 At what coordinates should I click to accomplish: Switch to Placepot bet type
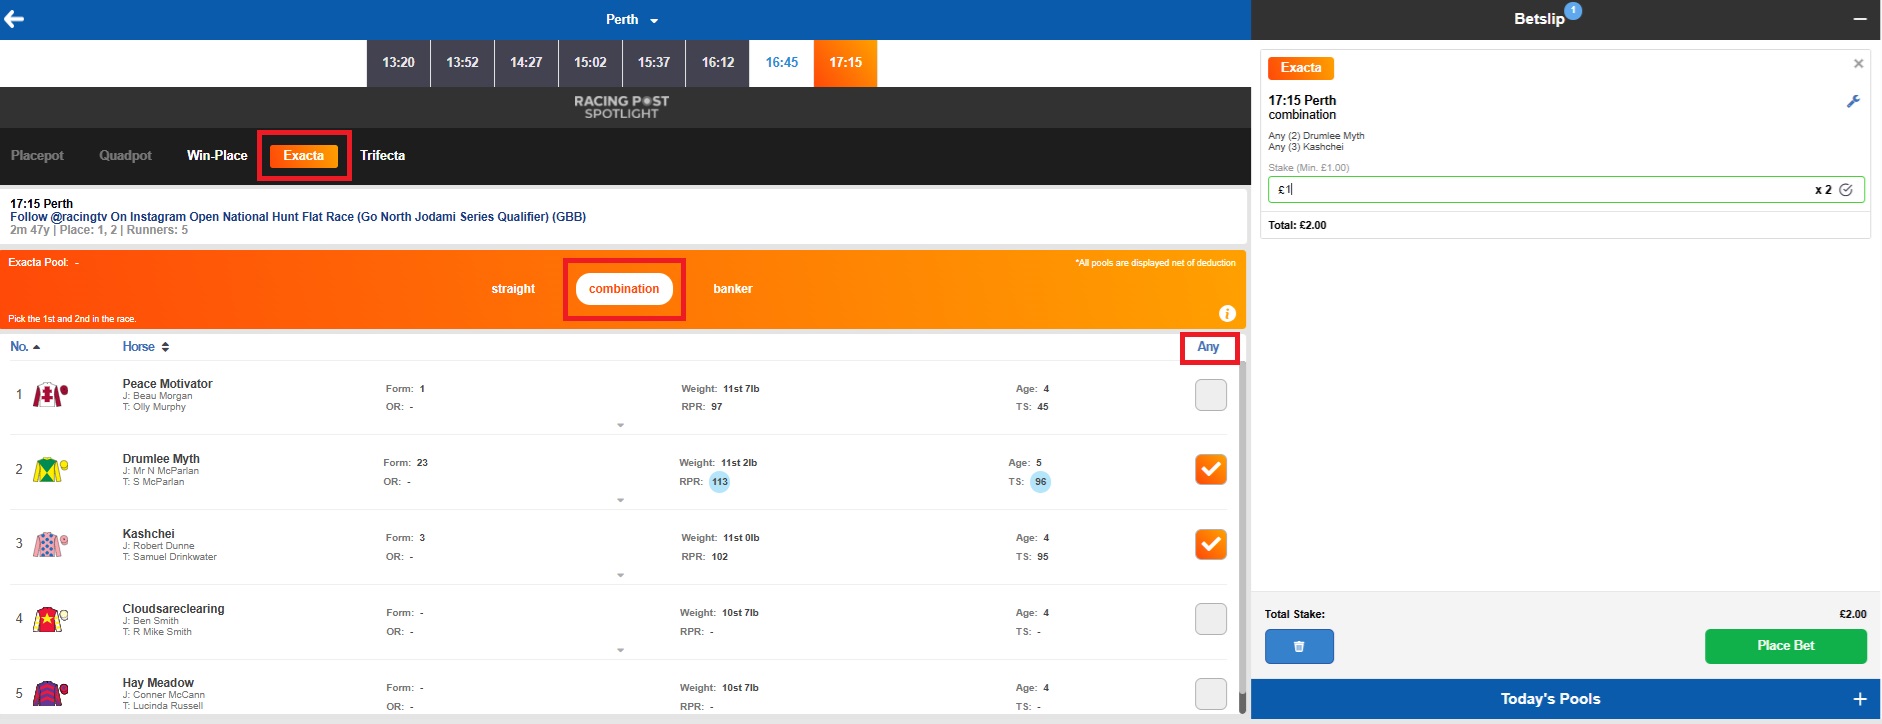point(37,156)
